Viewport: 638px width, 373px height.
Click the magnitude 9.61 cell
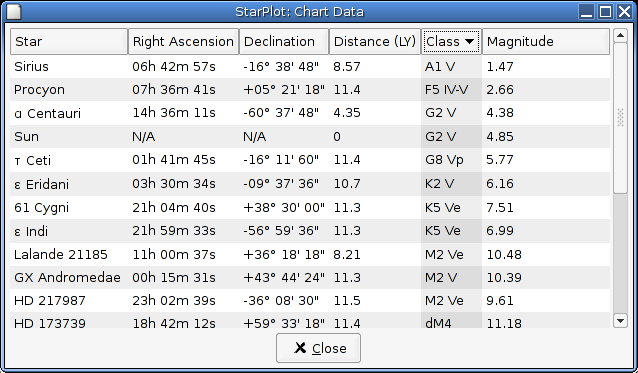coord(500,301)
